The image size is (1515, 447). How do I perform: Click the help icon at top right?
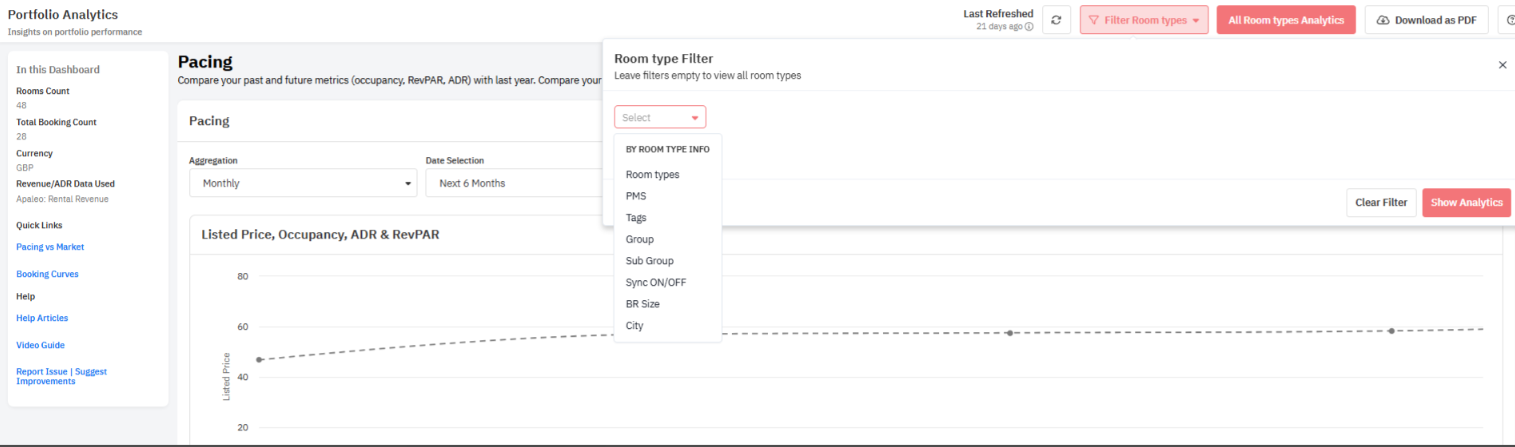(x=1508, y=20)
